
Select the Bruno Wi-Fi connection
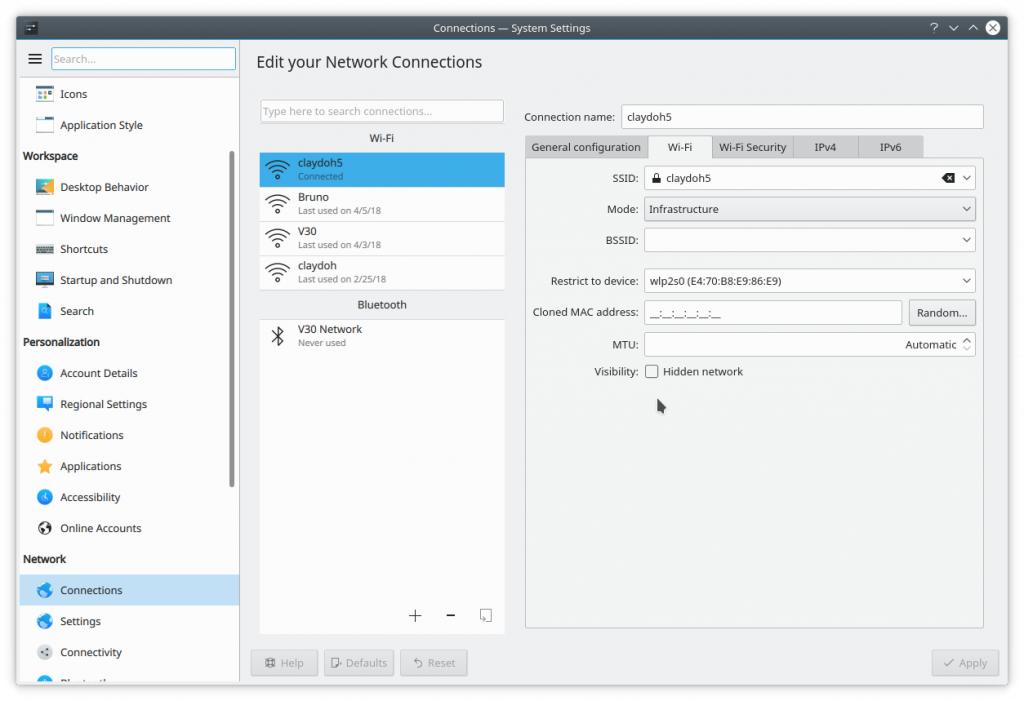[x=381, y=204]
